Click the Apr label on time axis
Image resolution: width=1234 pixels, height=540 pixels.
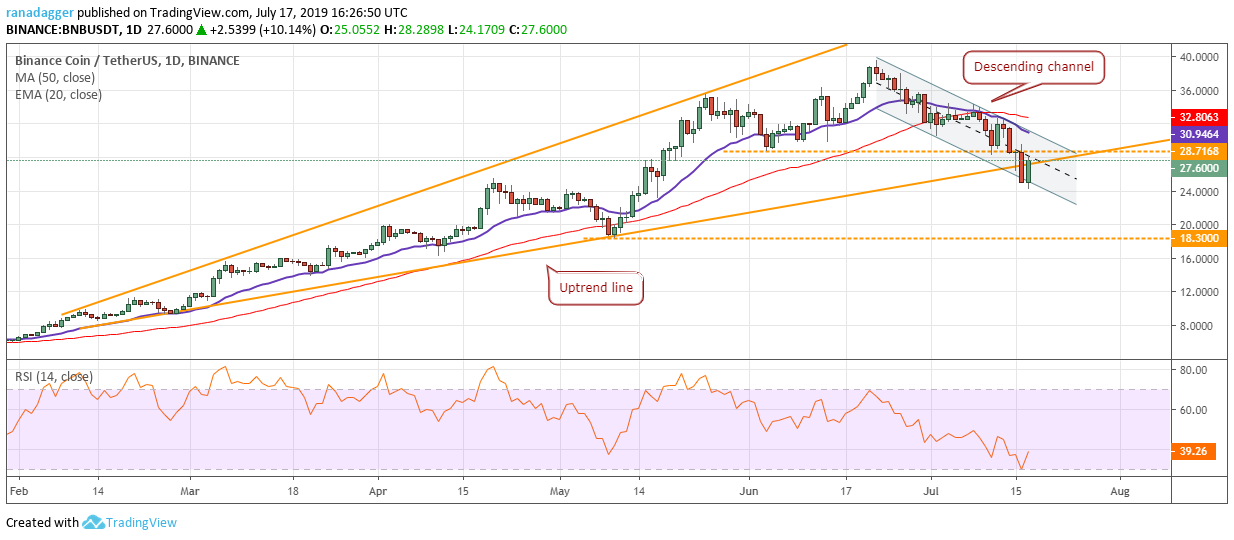coord(378,492)
